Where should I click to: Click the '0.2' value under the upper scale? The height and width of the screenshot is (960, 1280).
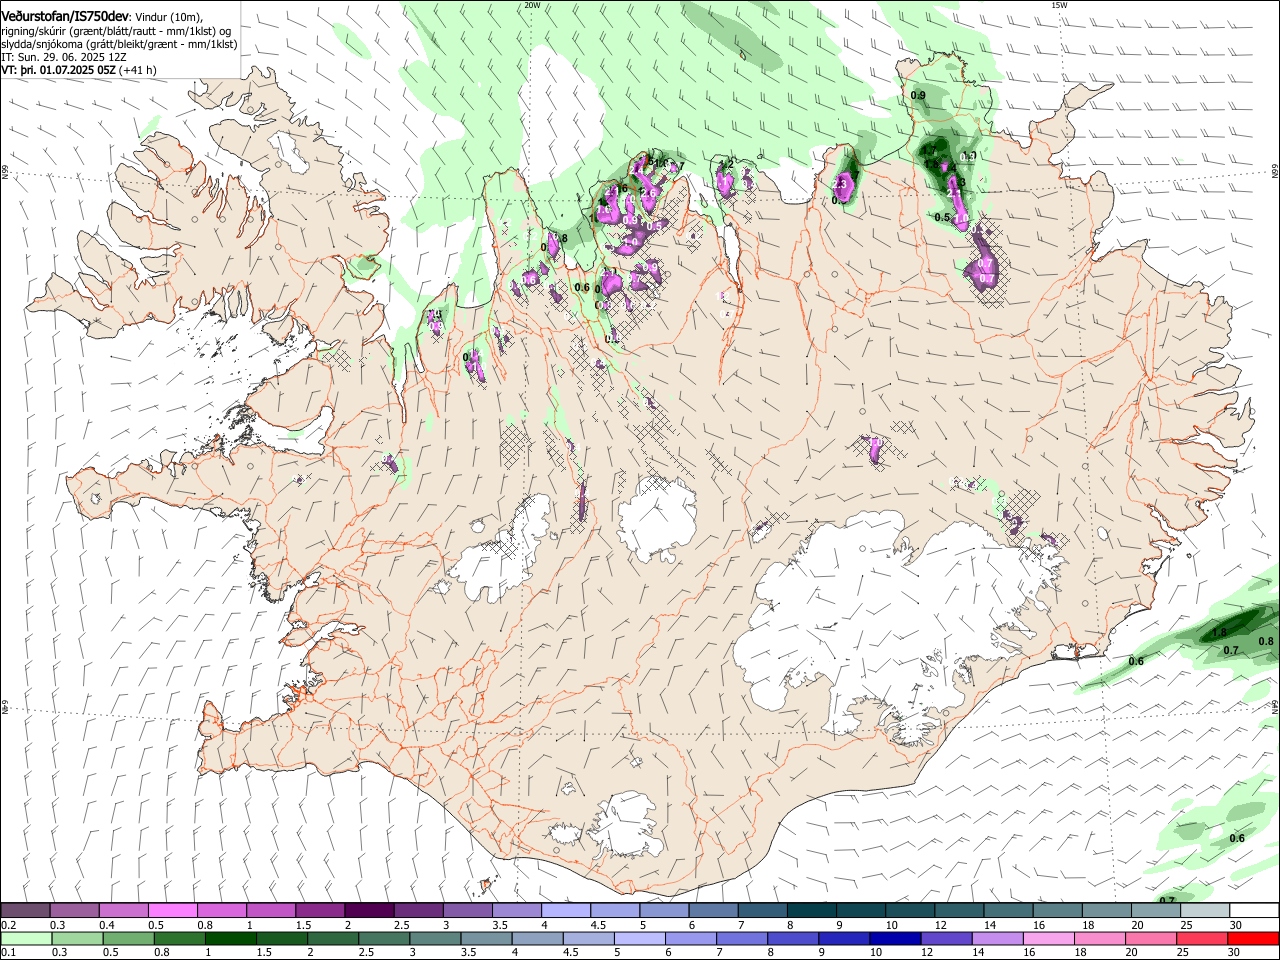(8, 925)
